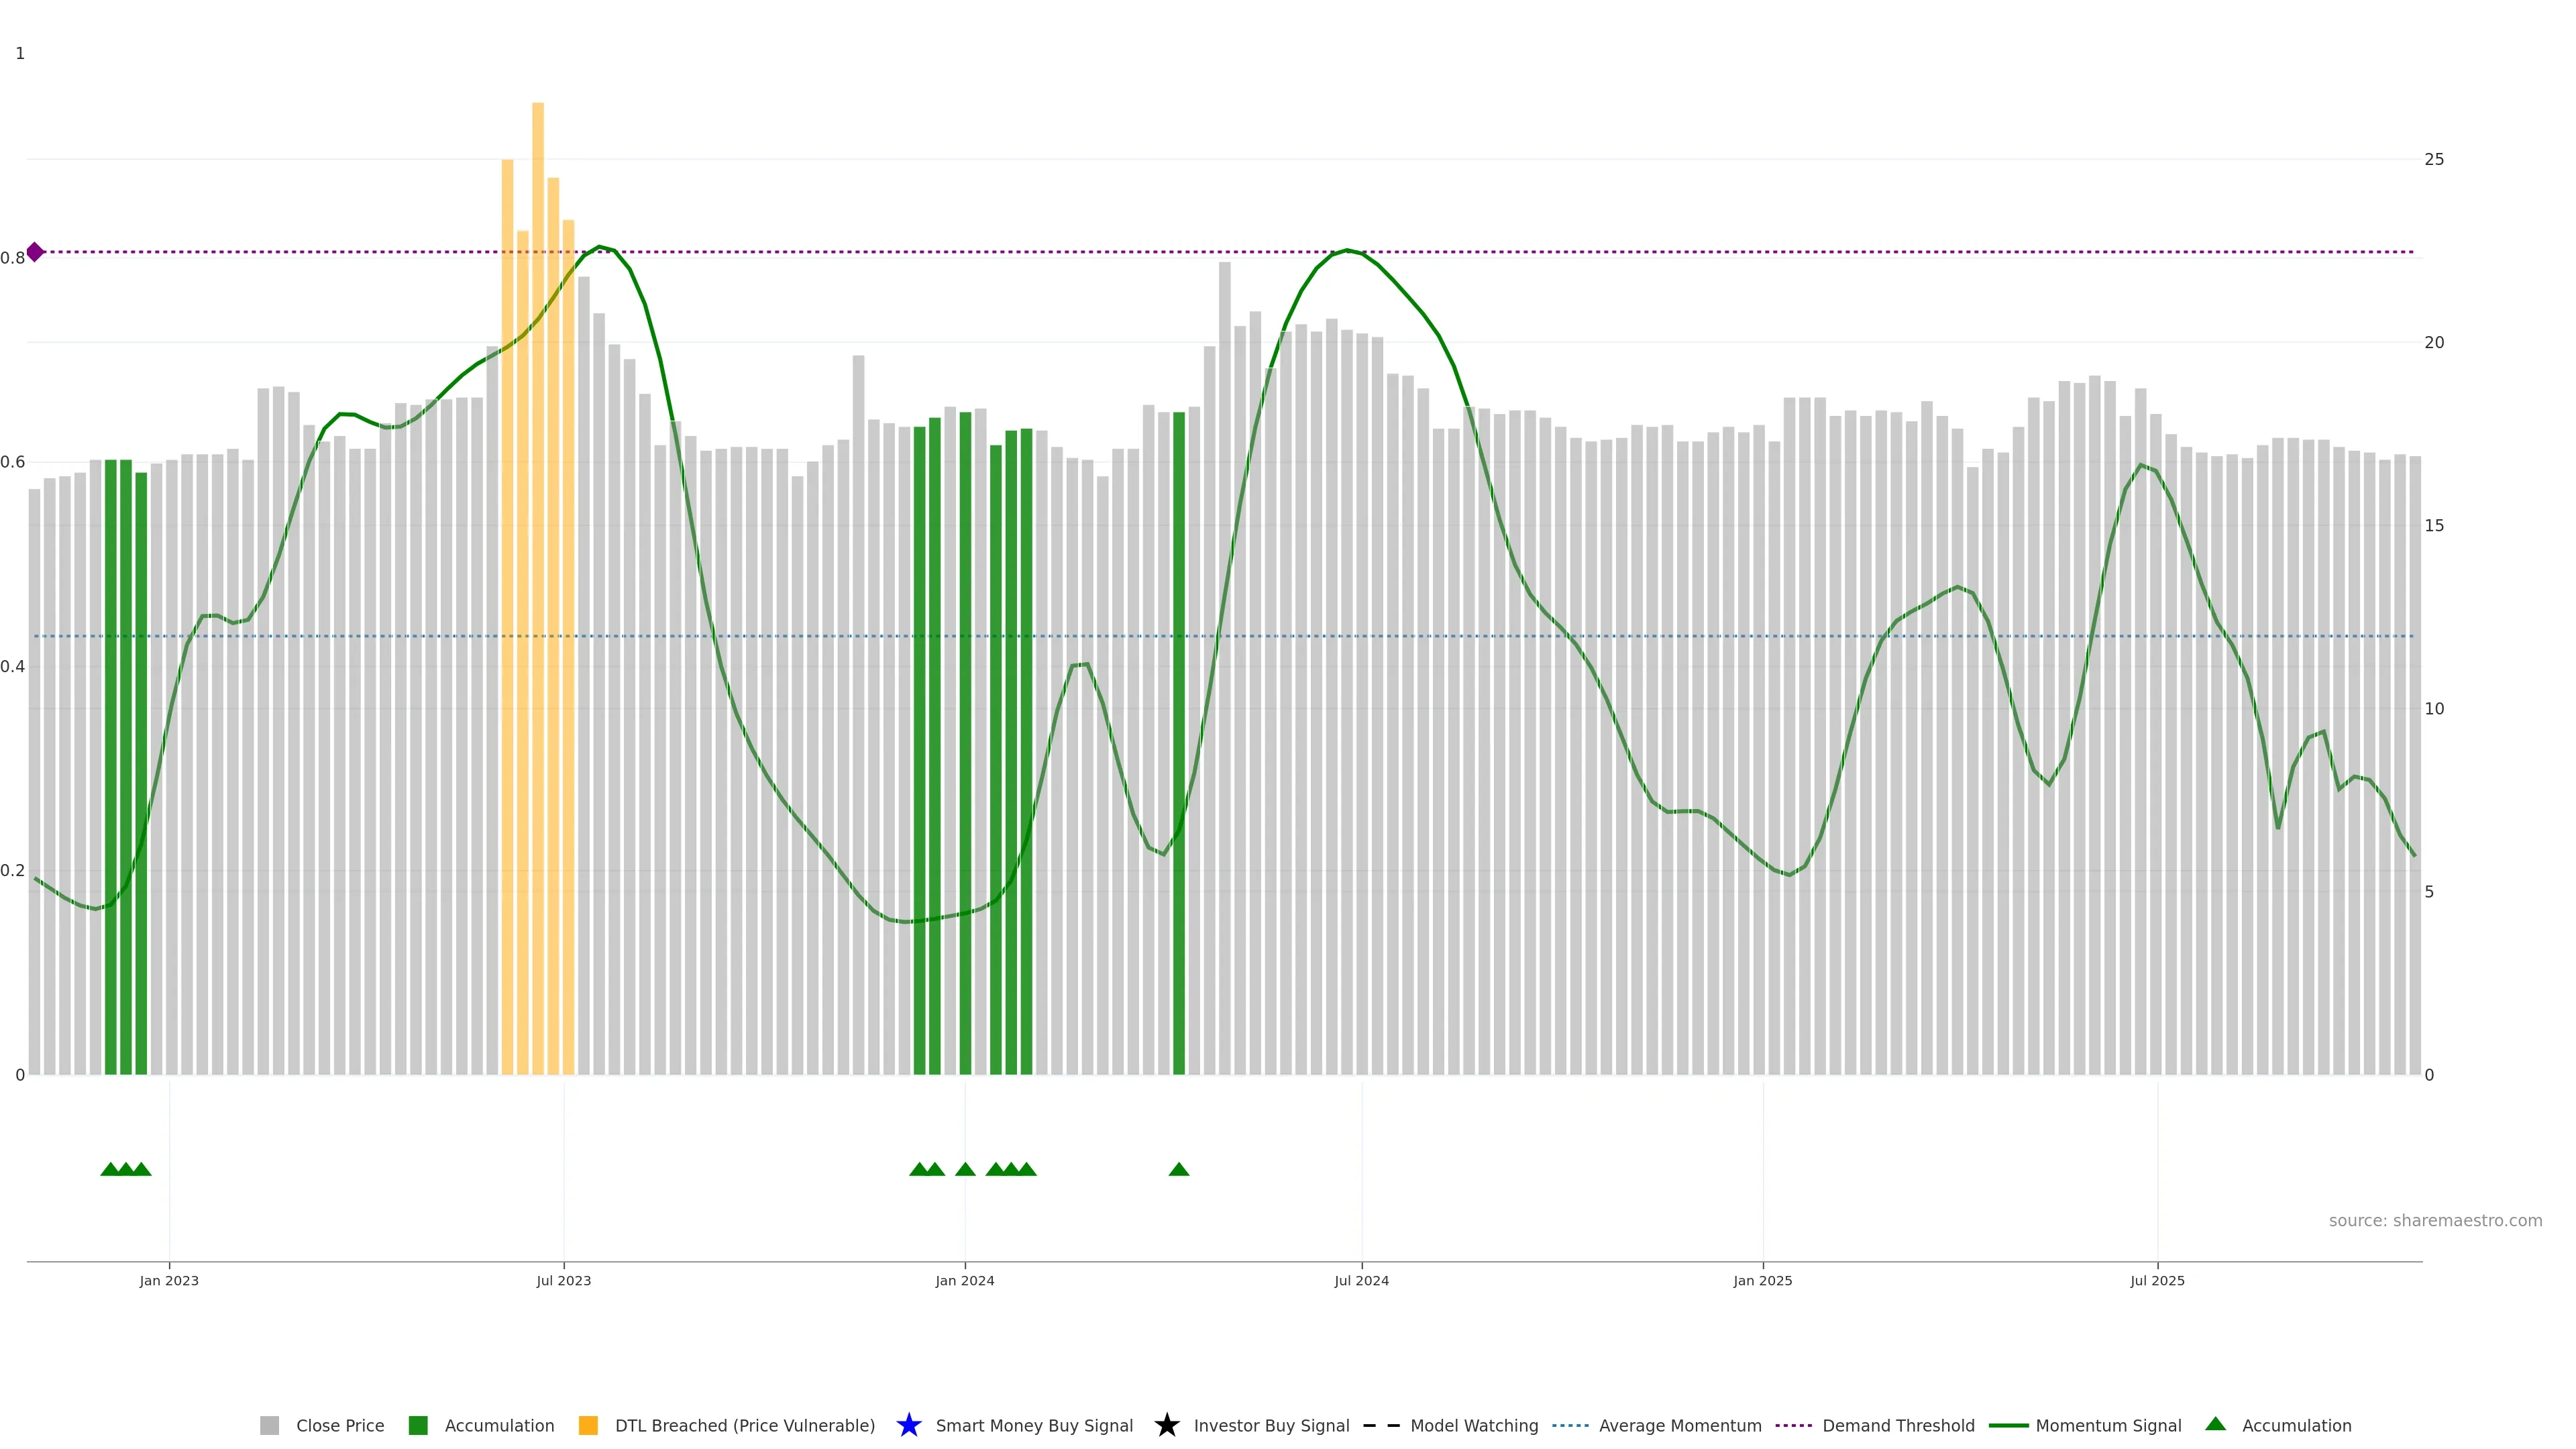Click the Average Momentum legend label

1680,1425
